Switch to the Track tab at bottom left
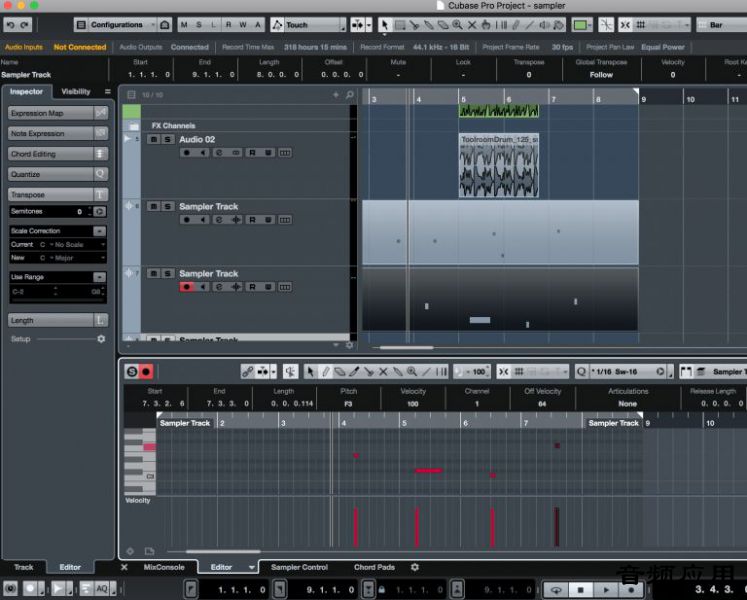The image size is (747, 600). 23,567
